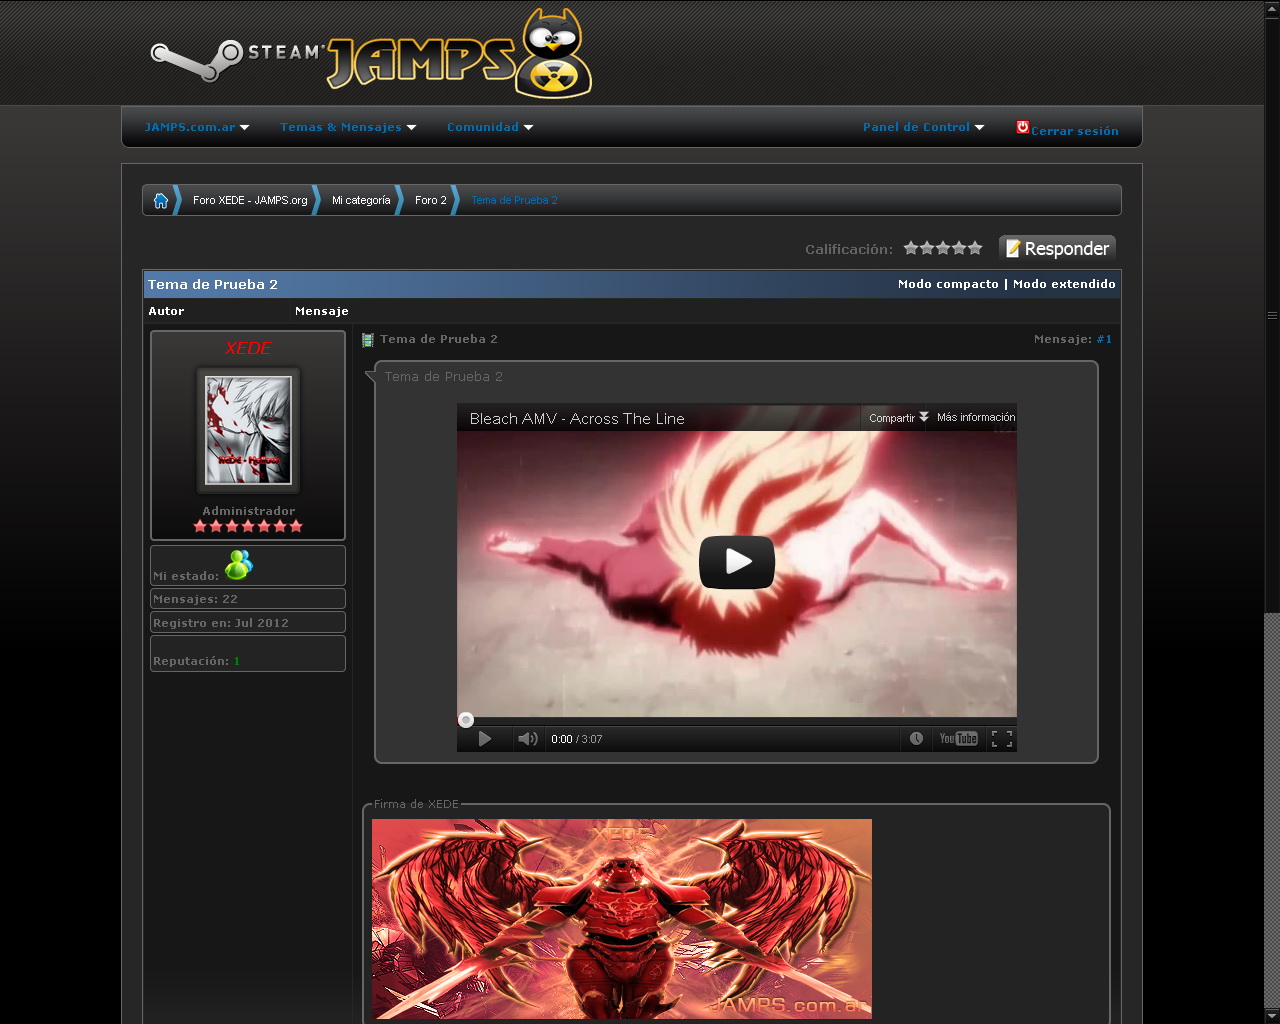Click the small play icon in video controls
The image size is (1280, 1024).
(x=485, y=739)
